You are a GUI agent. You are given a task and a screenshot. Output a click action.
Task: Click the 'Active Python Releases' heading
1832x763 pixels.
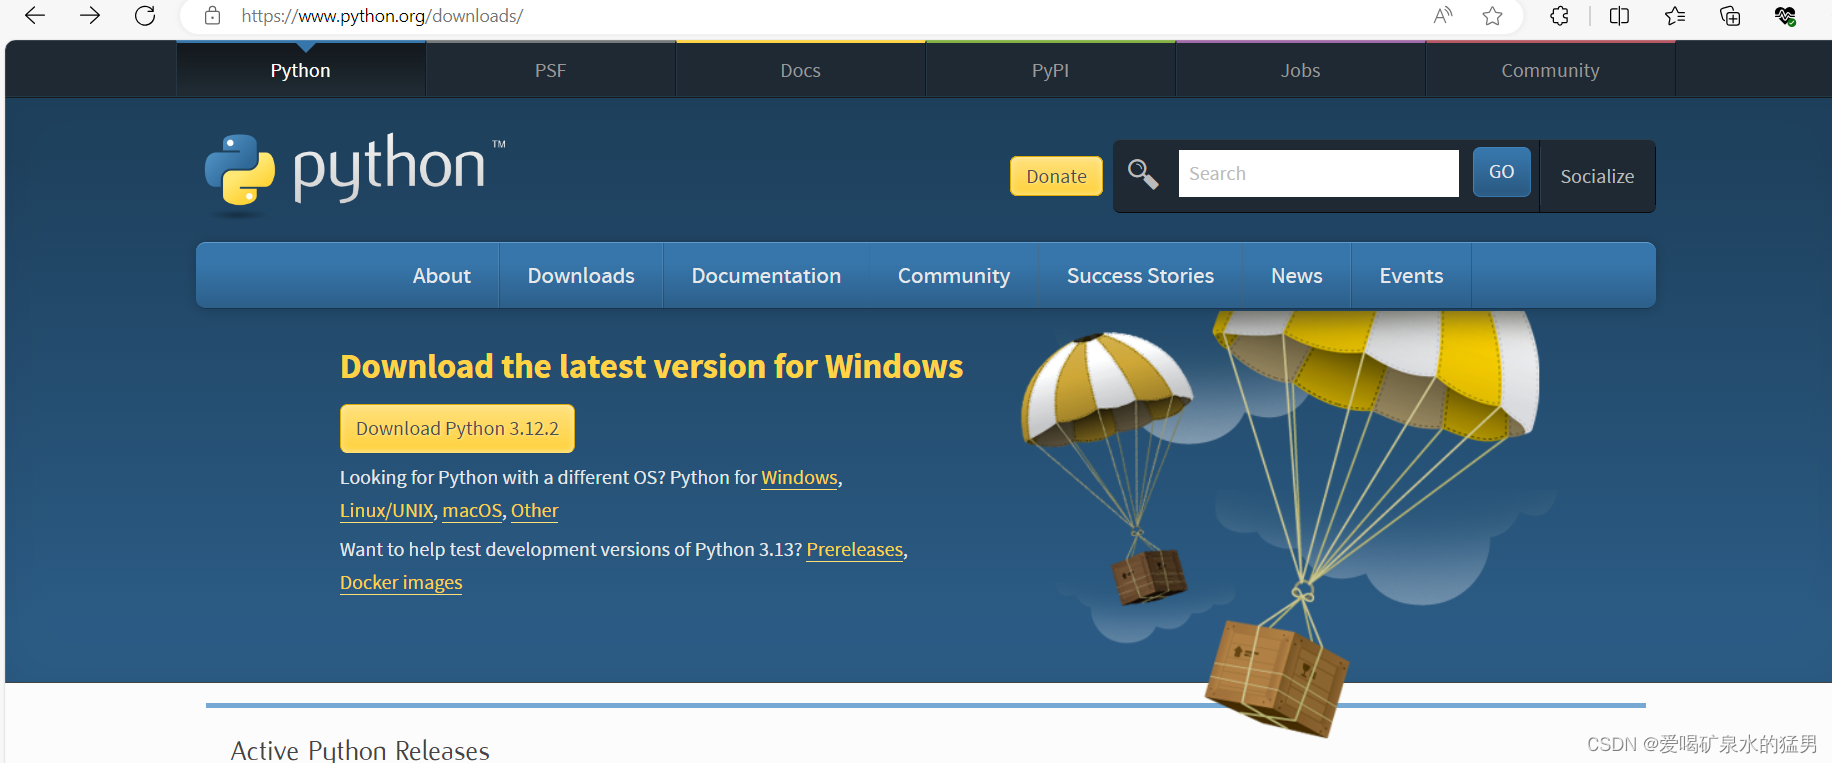(x=360, y=750)
